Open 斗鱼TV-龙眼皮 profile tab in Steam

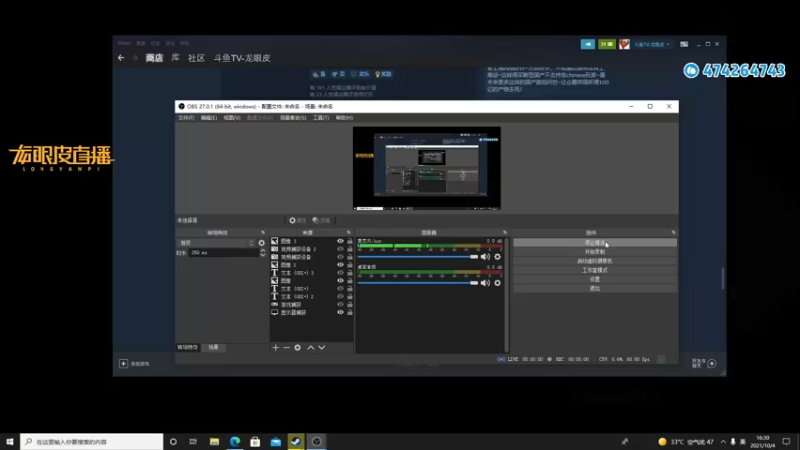242,58
